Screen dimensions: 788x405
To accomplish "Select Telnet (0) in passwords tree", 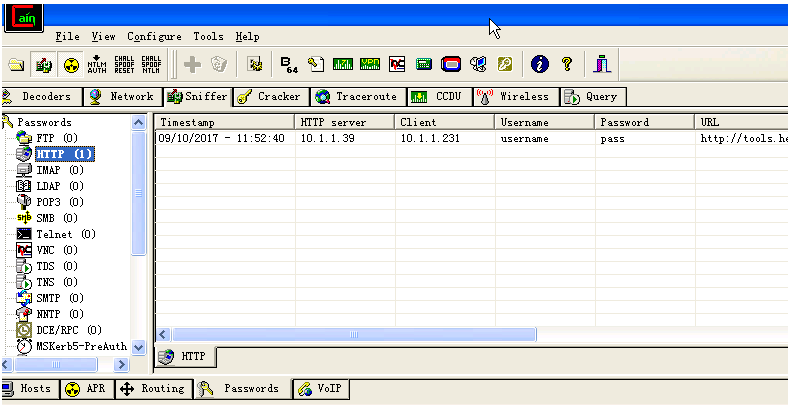I will coord(66,234).
